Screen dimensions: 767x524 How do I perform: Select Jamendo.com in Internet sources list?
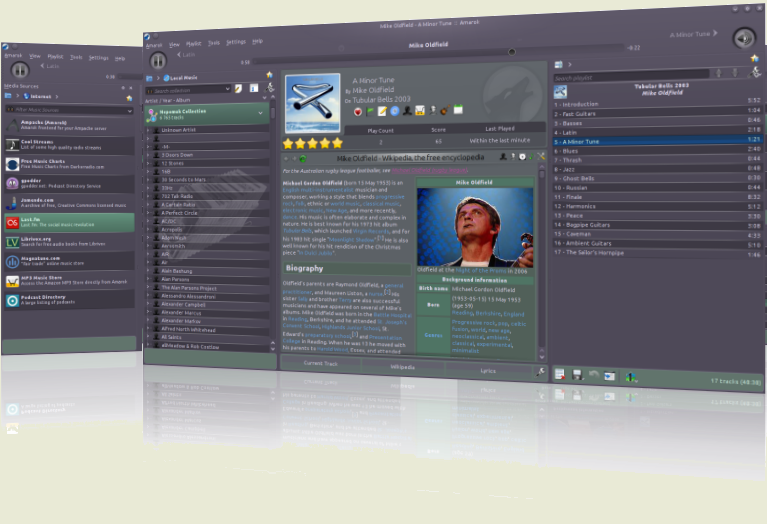[69, 203]
